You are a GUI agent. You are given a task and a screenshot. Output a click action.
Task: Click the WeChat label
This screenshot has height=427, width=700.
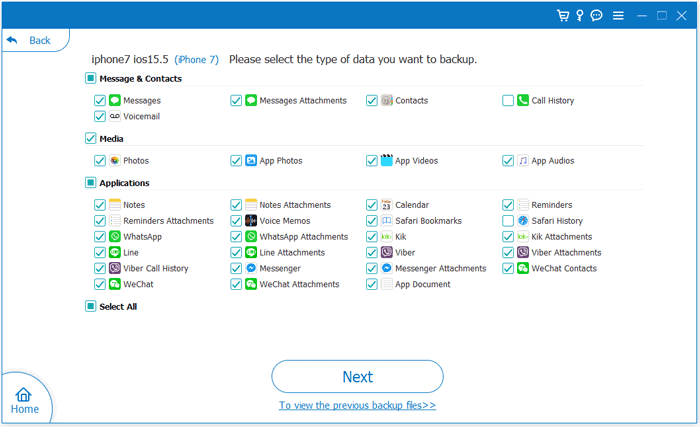[x=138, y=284]
